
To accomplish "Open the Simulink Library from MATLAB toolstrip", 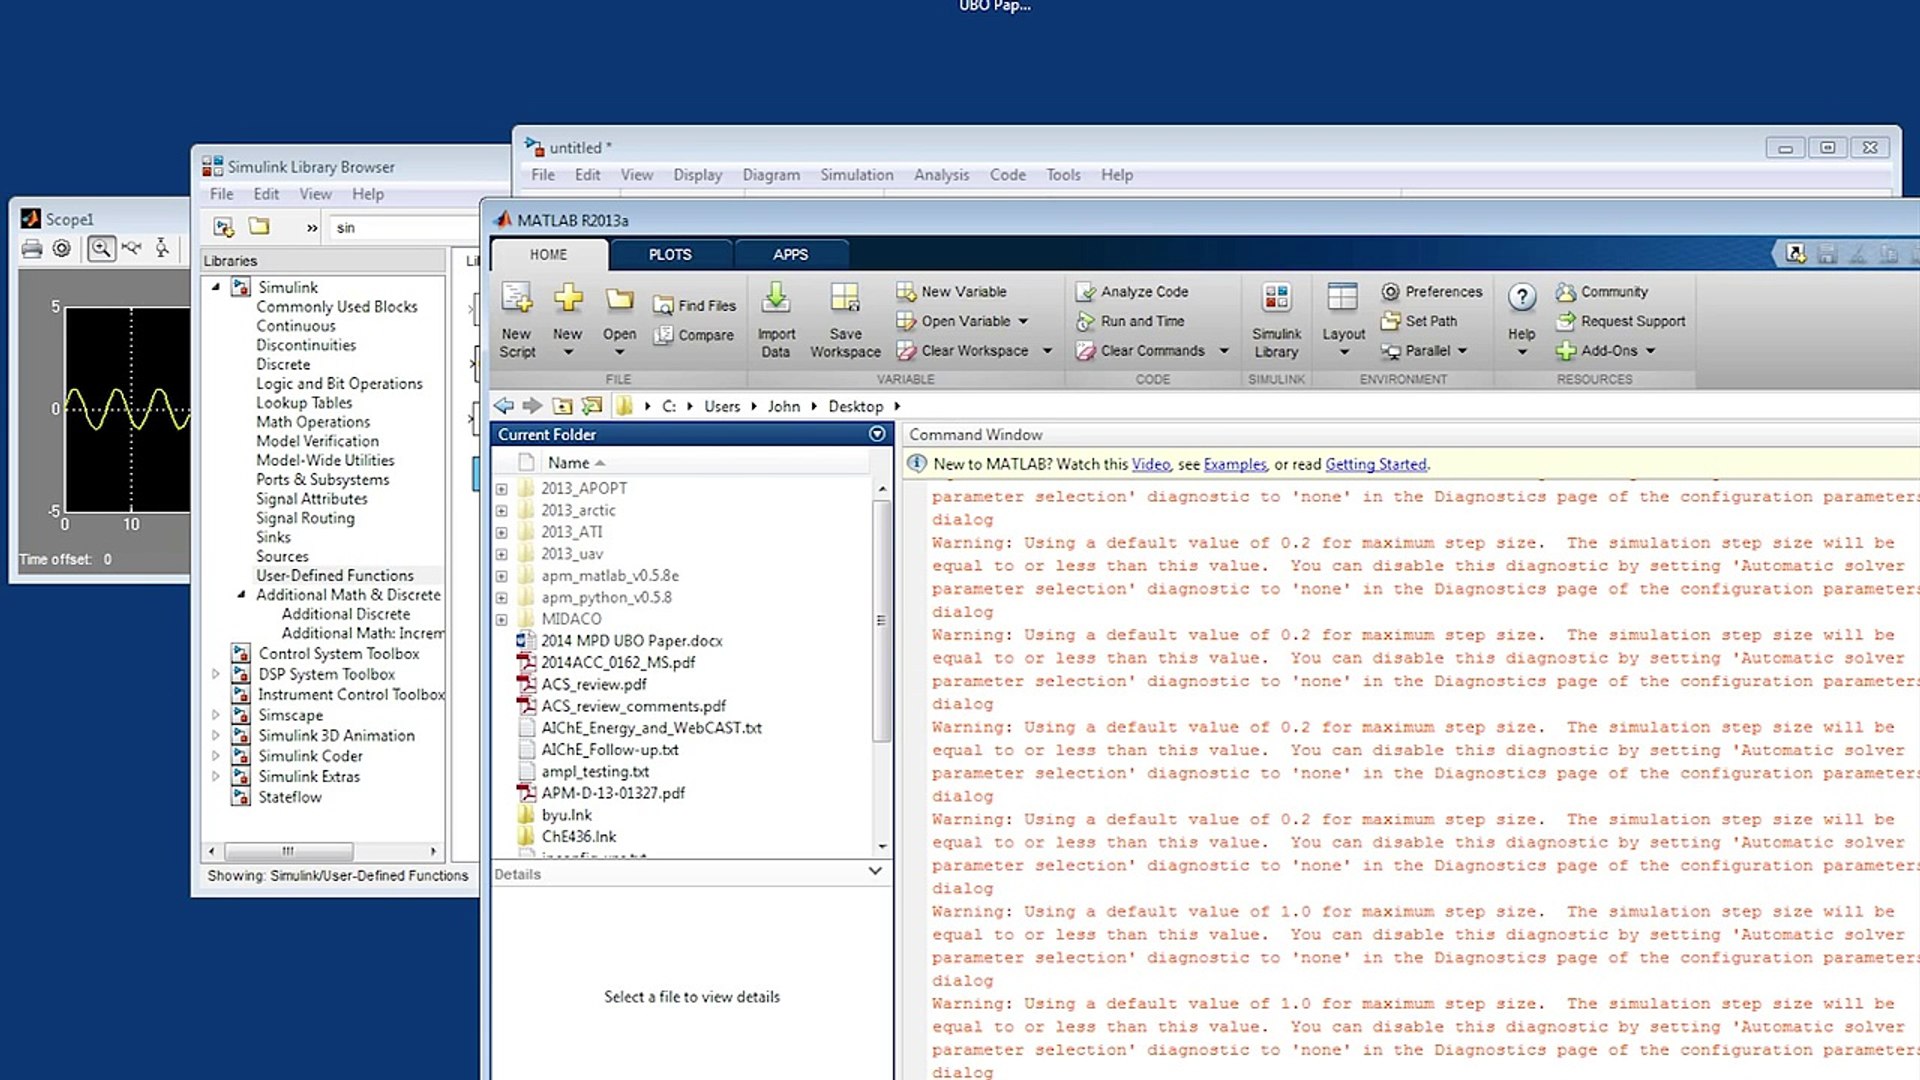I will [x=1277, y=320].
